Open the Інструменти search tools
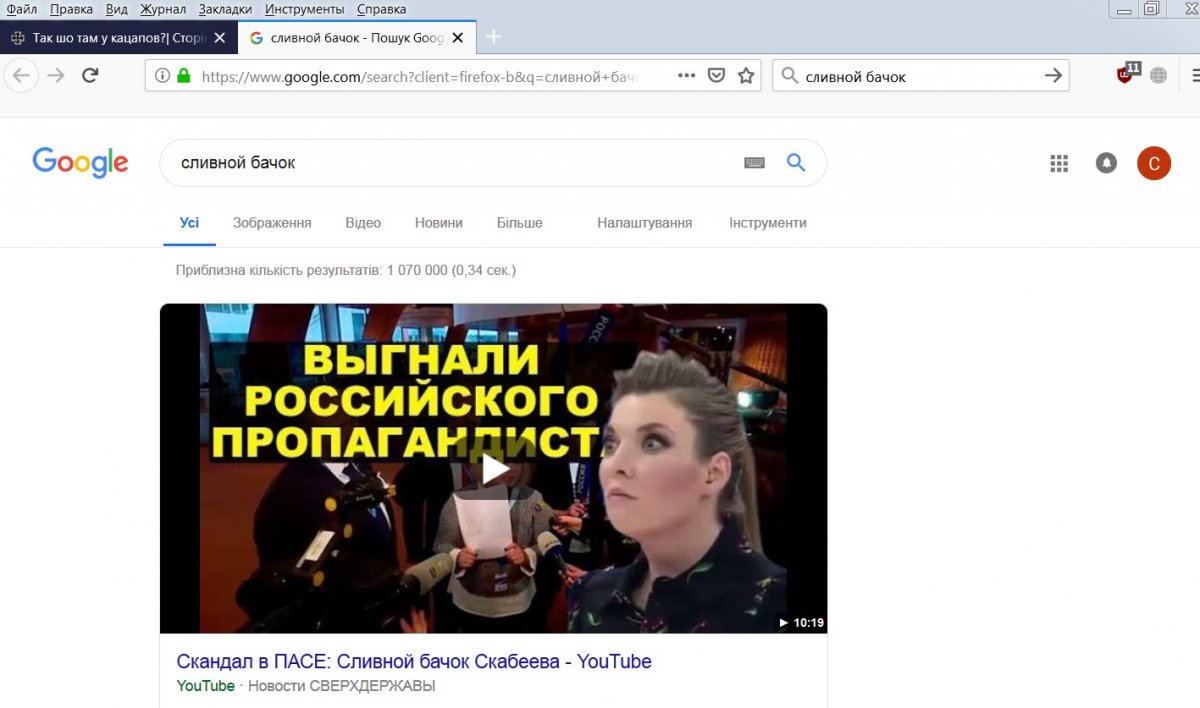The height and width of the screenshot is (708, 1200). [x=767, y=223]
